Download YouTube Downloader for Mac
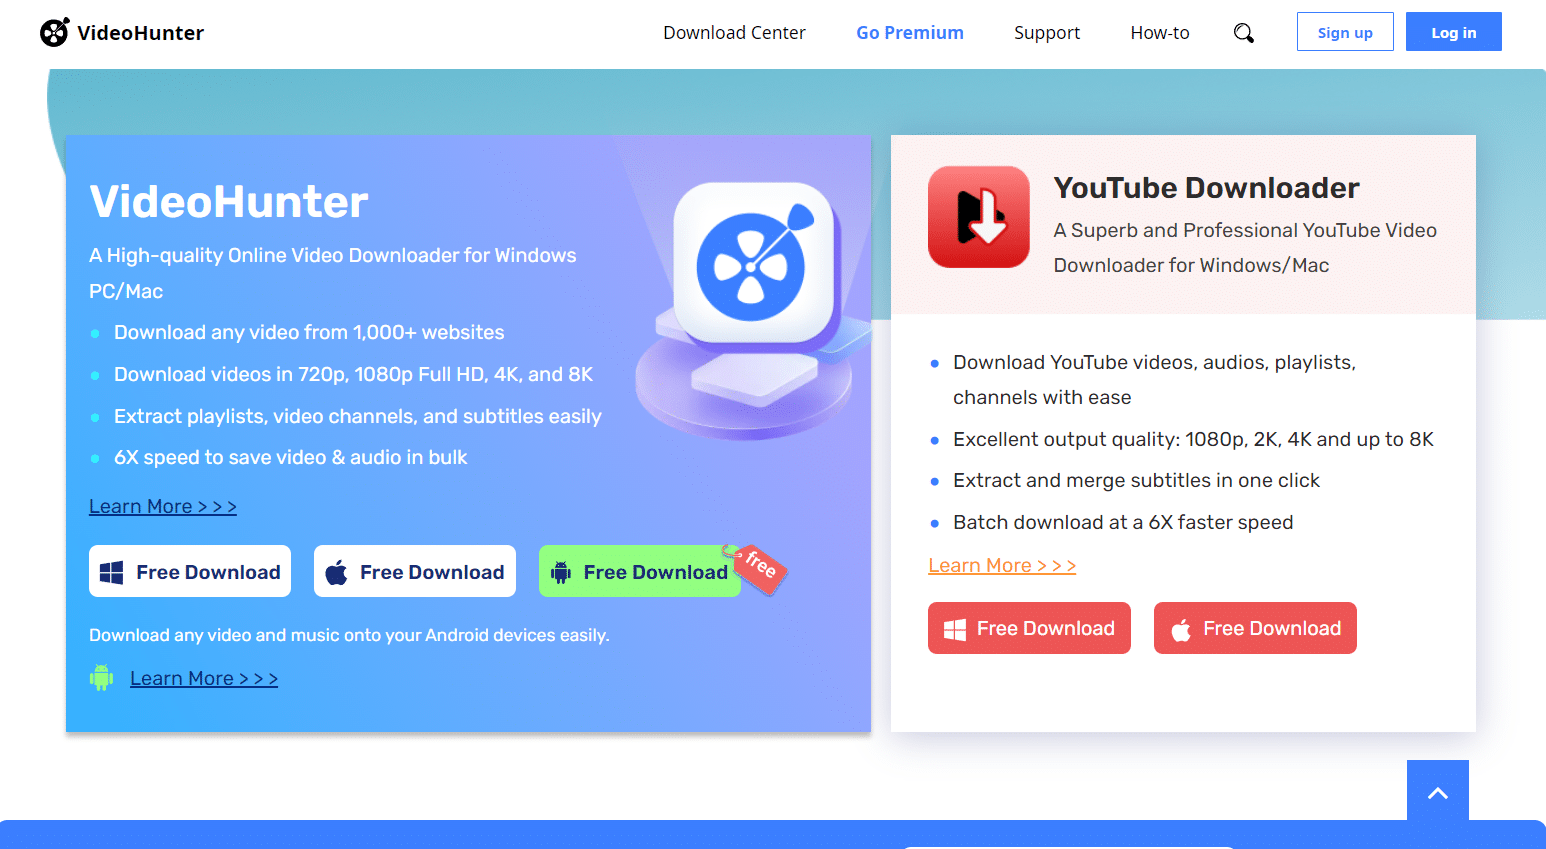This screenshot has width=1546, height=849. pyautogui.click(x=1255, y=628)
